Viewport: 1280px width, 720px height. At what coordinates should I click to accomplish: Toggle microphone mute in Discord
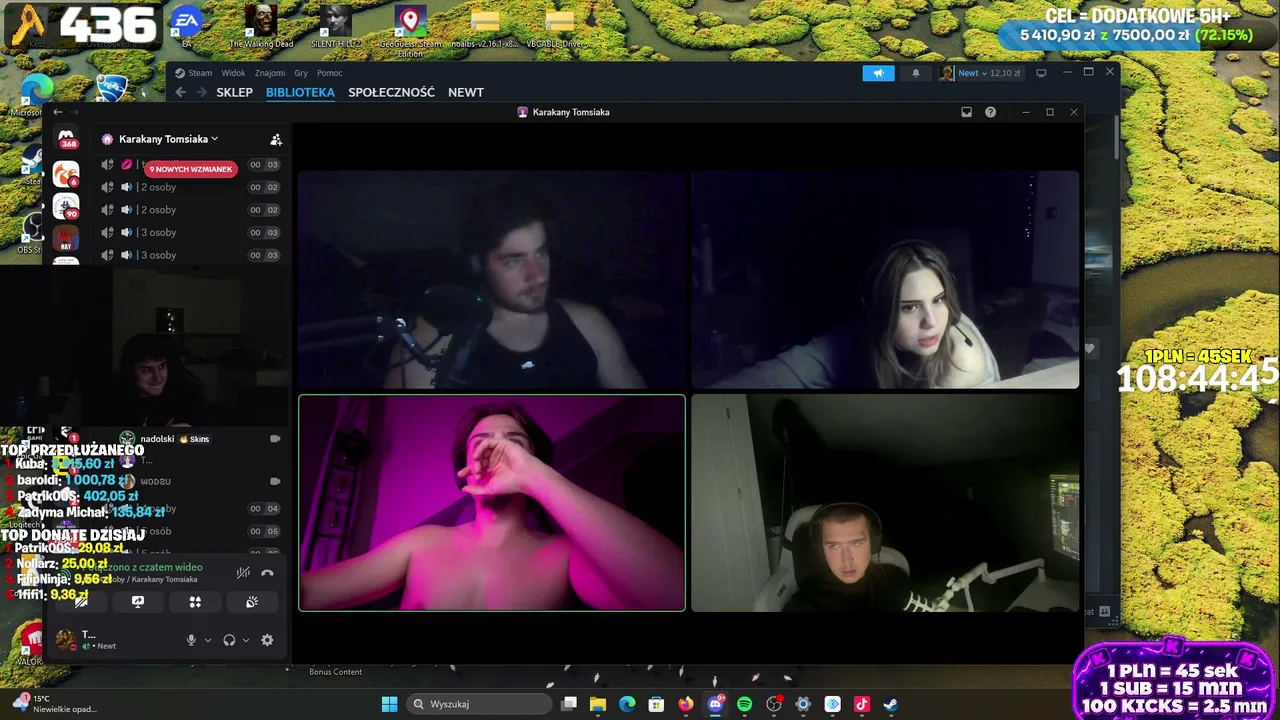191,640
